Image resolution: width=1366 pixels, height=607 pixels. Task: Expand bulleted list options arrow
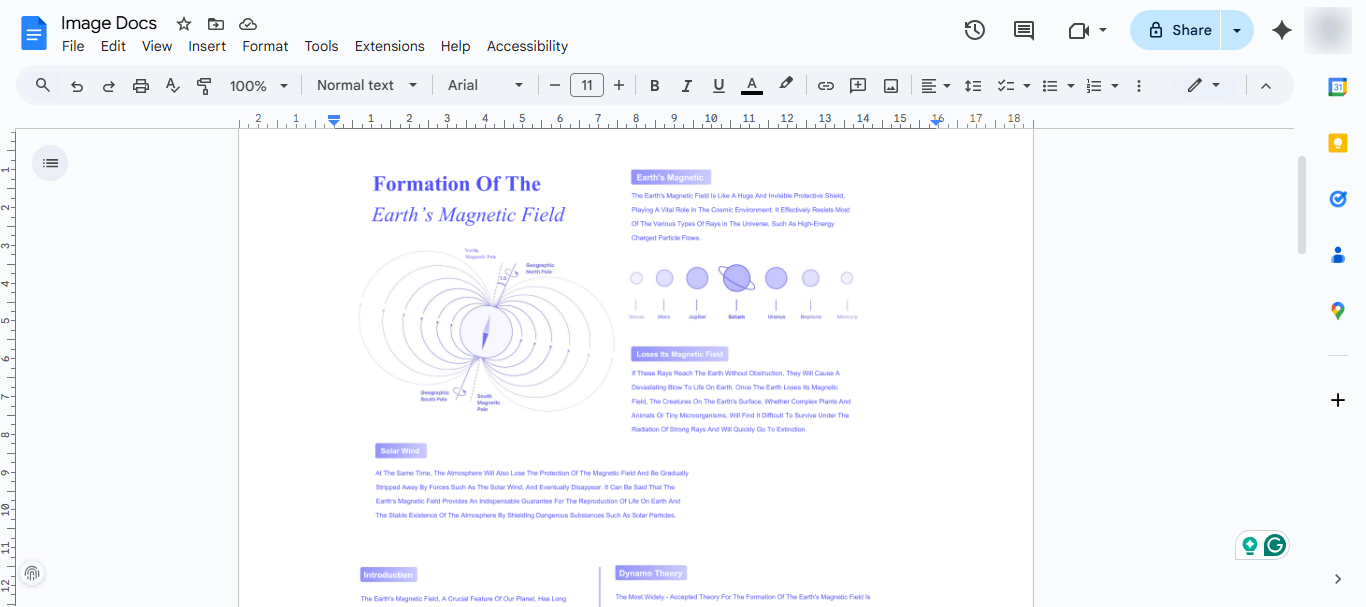point(1071,86)
